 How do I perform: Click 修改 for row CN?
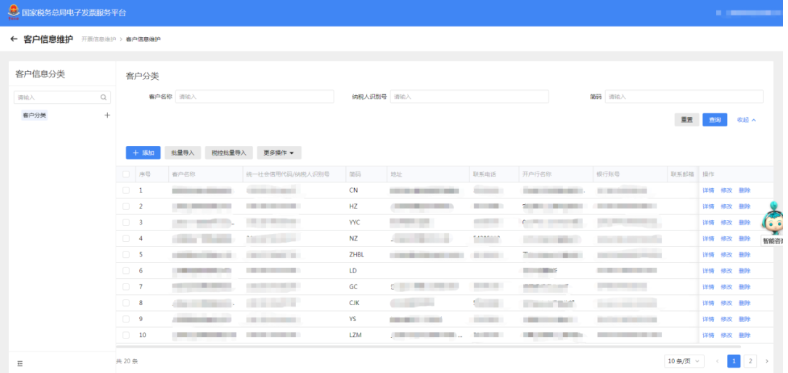[x=726, y=191]
